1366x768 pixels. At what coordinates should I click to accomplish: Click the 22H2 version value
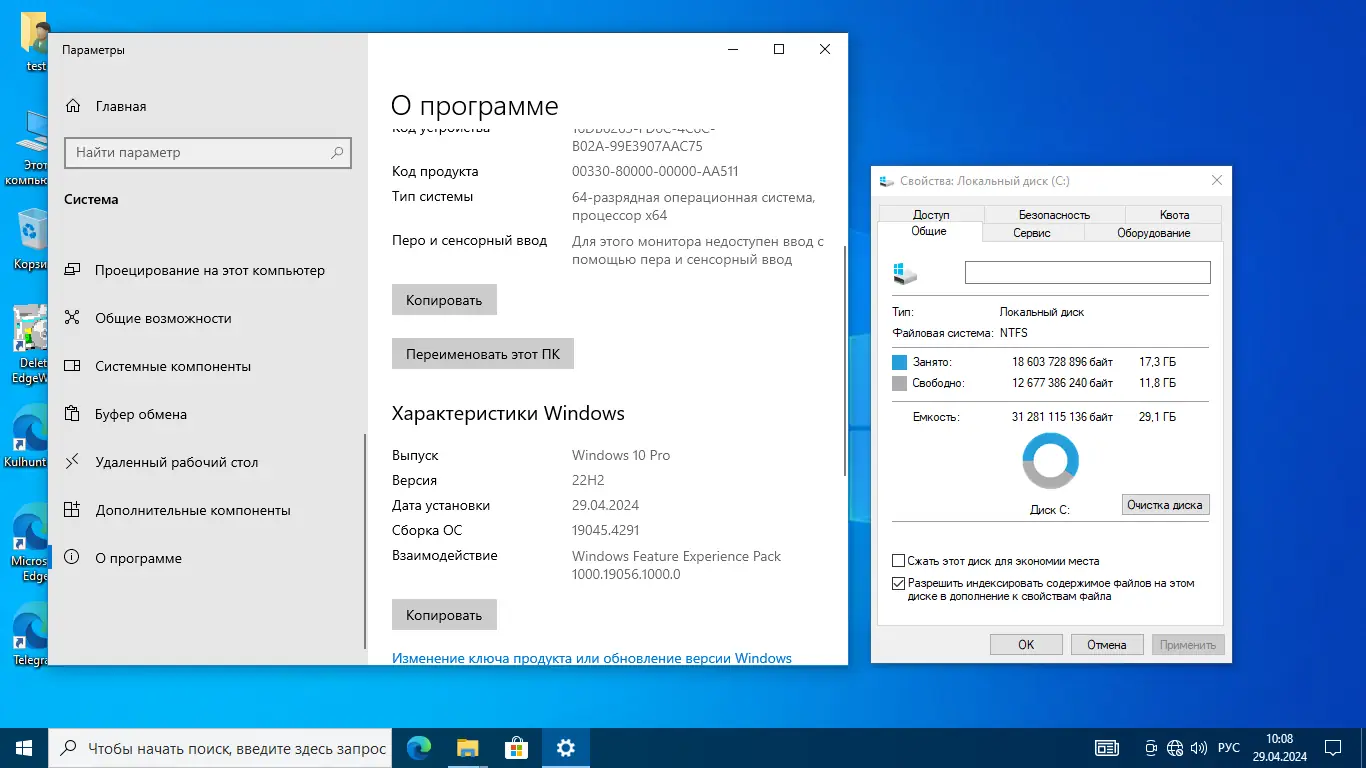(x=588, y=480)
